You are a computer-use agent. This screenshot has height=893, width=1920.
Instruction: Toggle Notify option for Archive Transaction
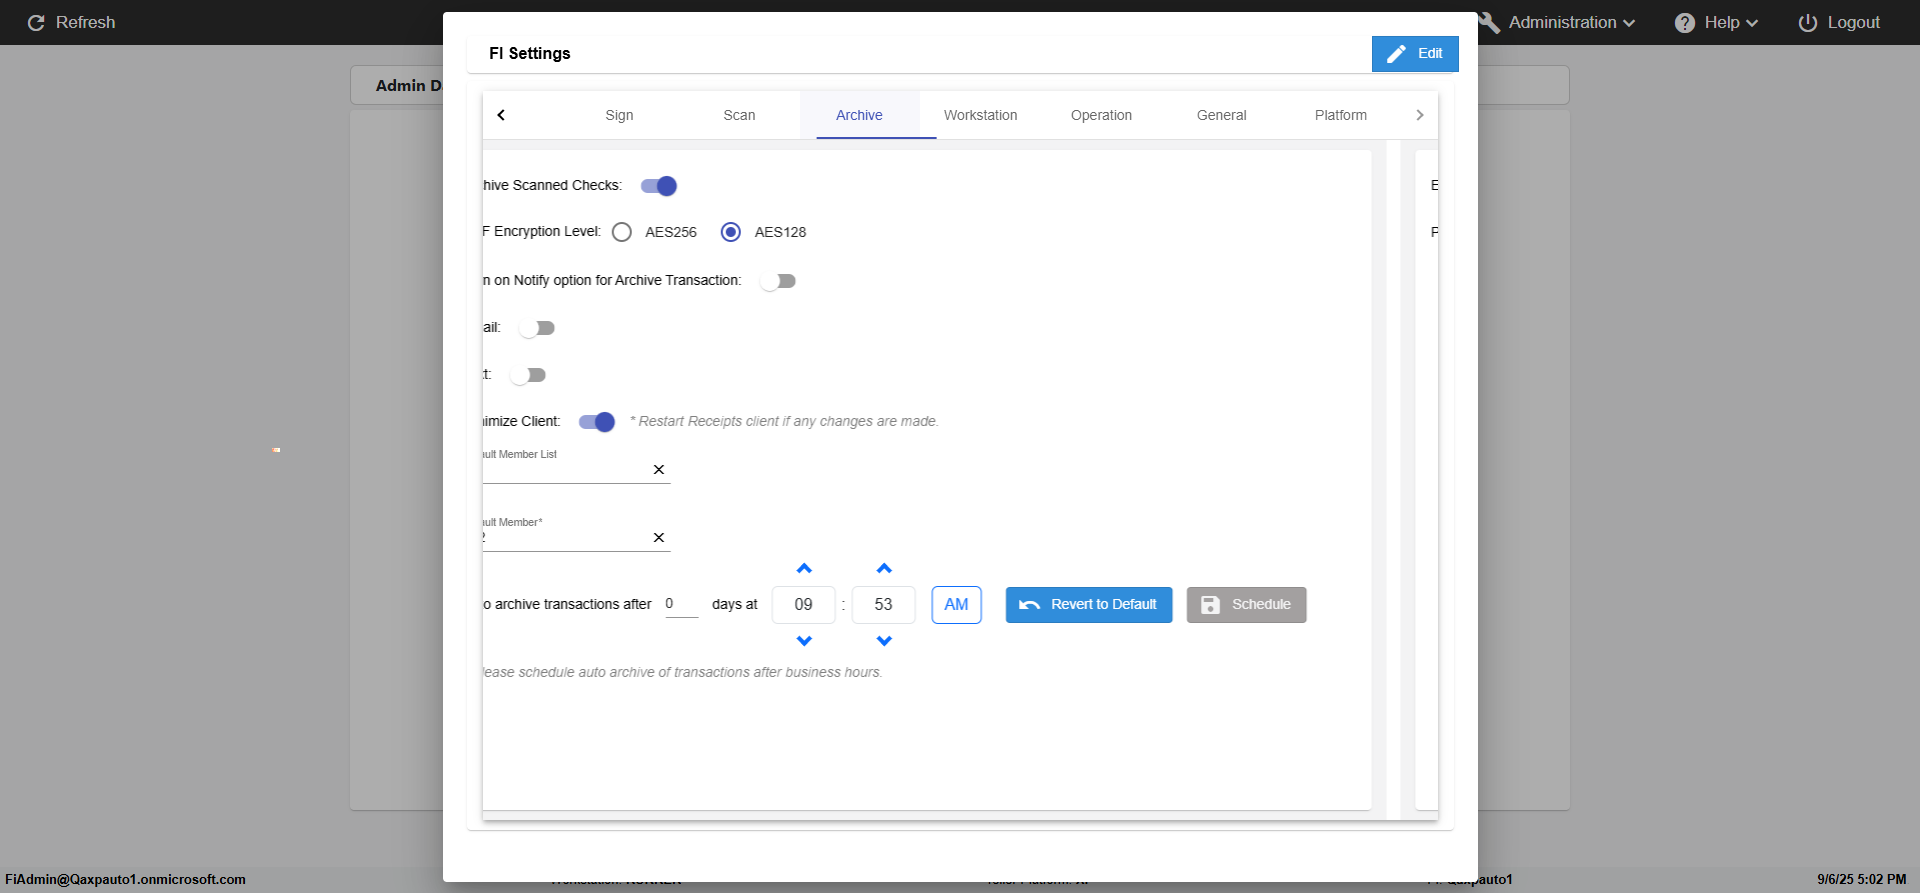(x=777, y=281)
